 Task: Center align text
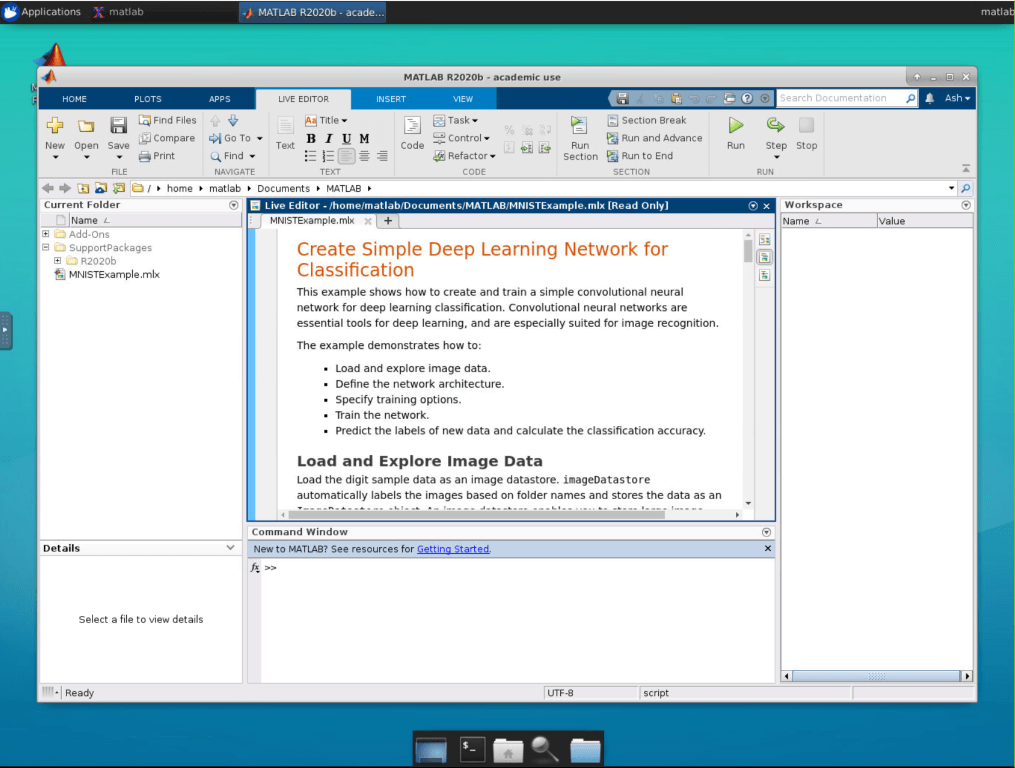tap(364, 156)
